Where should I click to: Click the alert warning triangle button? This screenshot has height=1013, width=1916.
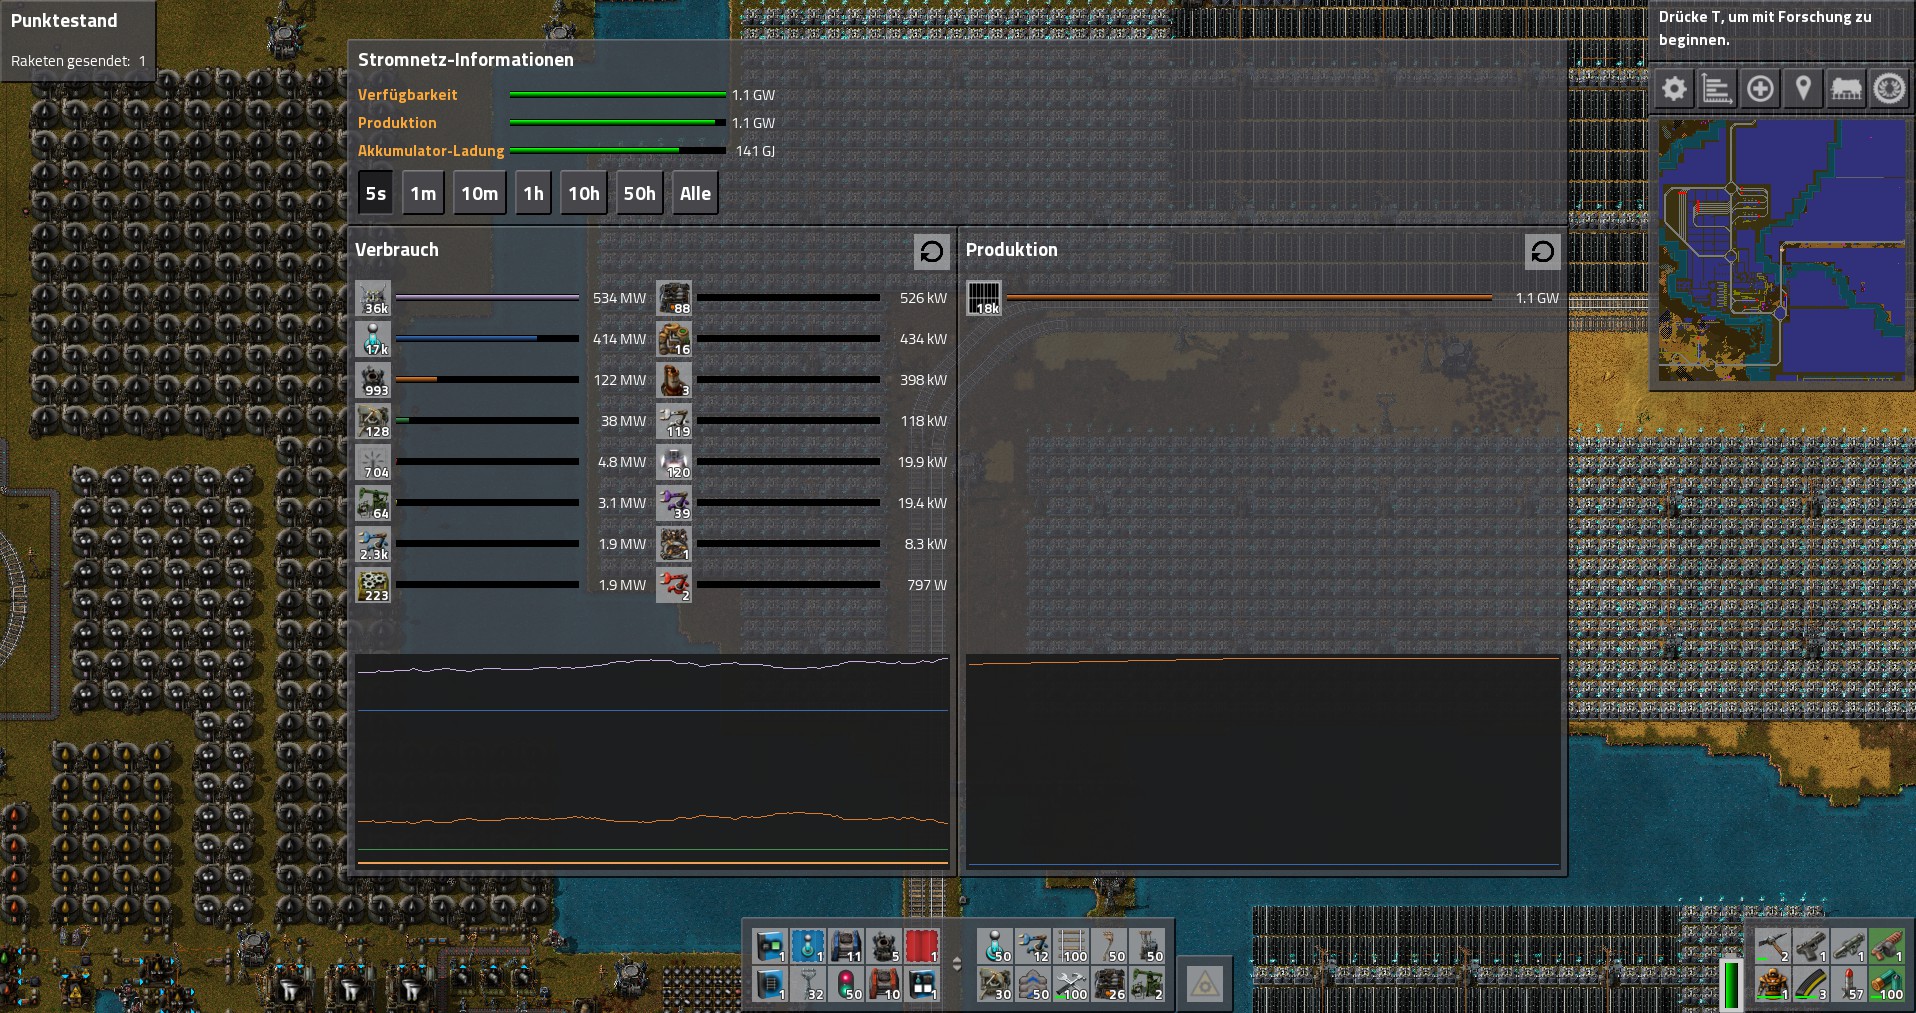1205,984
